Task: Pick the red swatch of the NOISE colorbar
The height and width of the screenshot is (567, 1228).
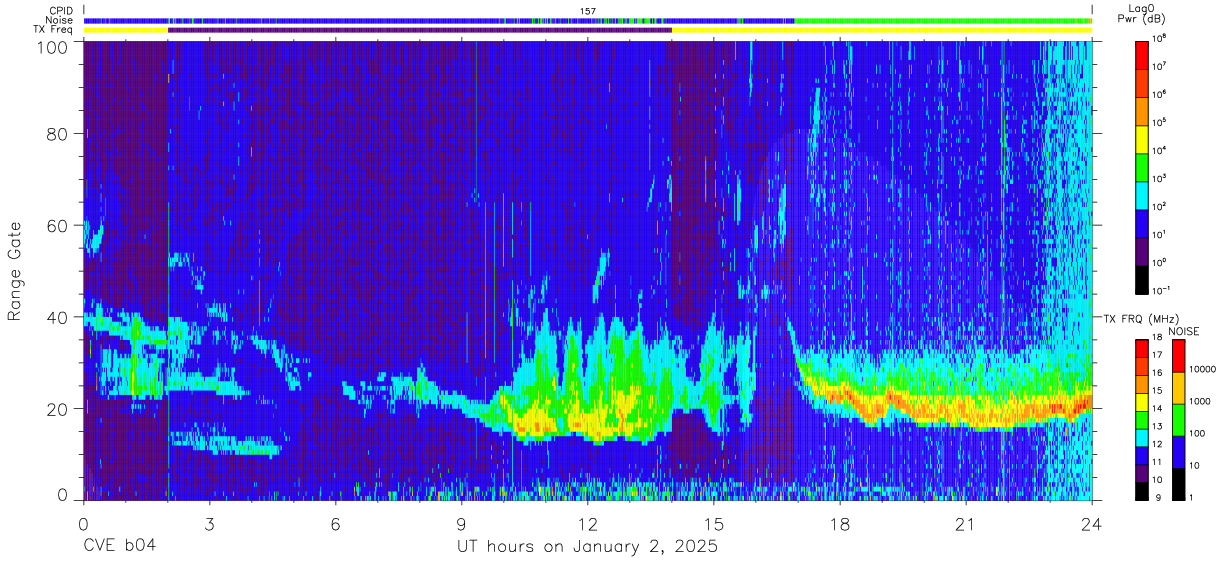Action: 1178,356
